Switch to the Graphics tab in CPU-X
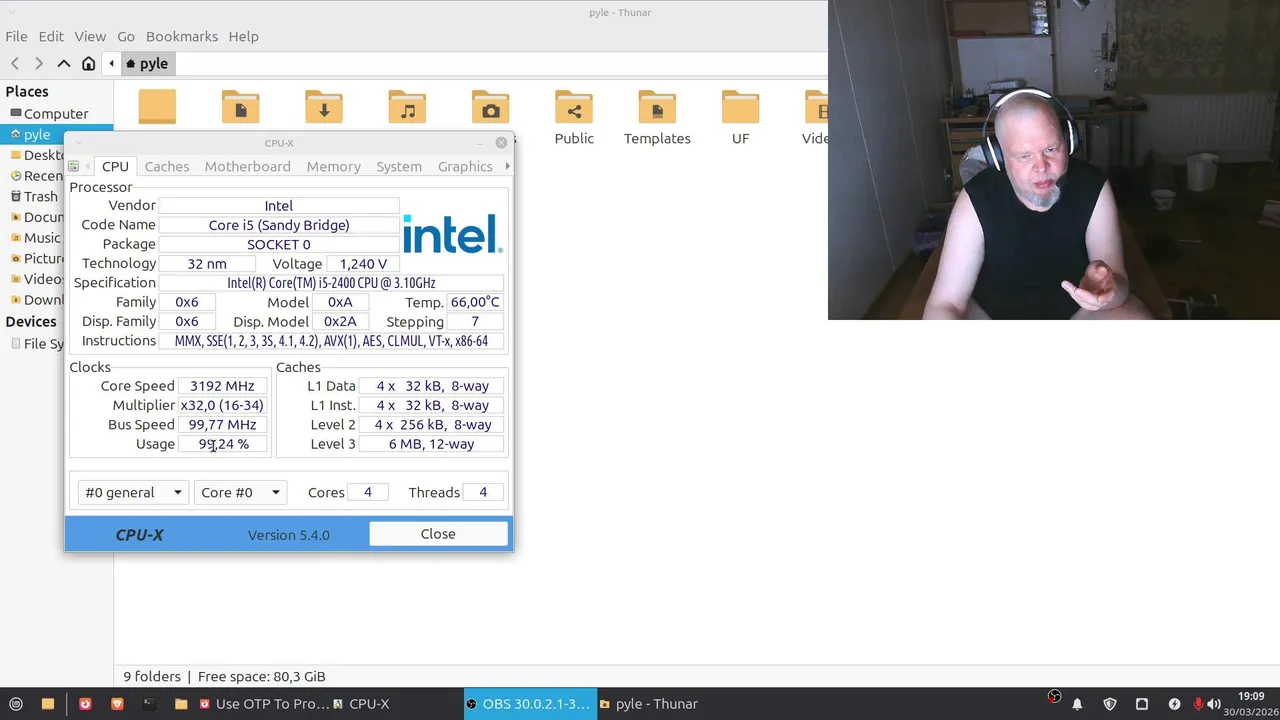The height and width of the screenshot is (720, 1280). click(x=465, y=166)
